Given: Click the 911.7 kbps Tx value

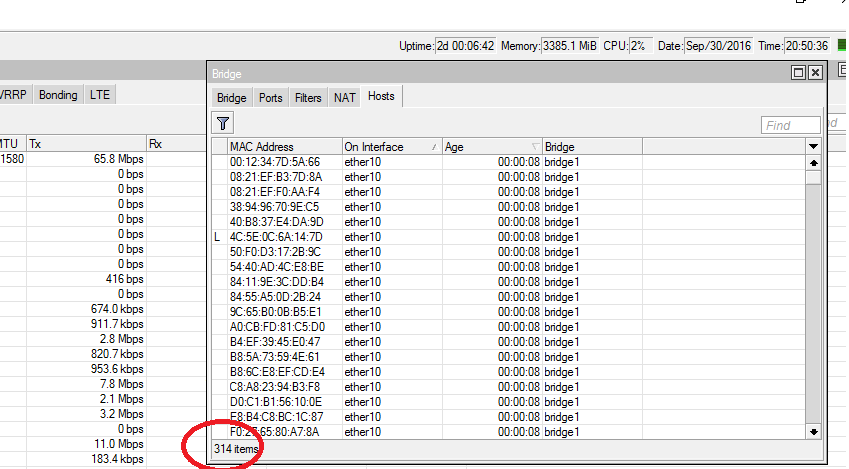Looking at the screenshot, I should (117, 324).
